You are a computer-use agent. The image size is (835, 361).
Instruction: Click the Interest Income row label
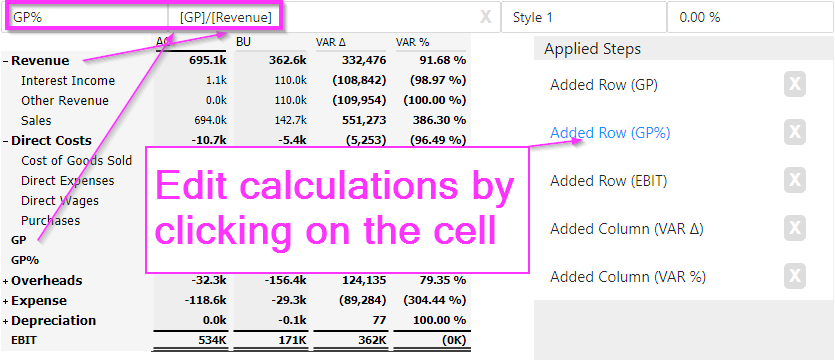pyautogui.click(x=68, y=81)
